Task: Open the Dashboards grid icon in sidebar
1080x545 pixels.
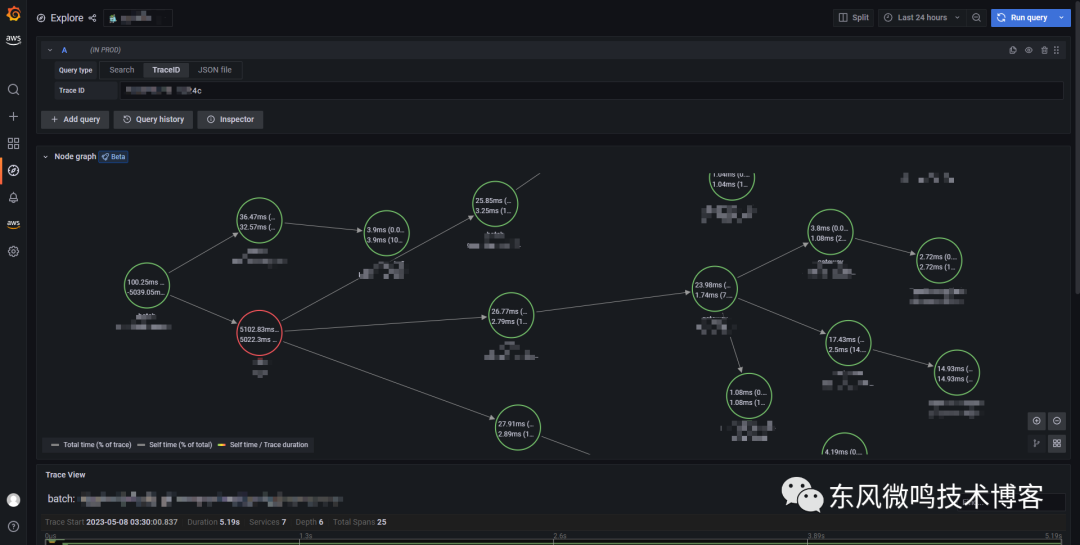Action: pyautogui.click(x=13, y=143)
